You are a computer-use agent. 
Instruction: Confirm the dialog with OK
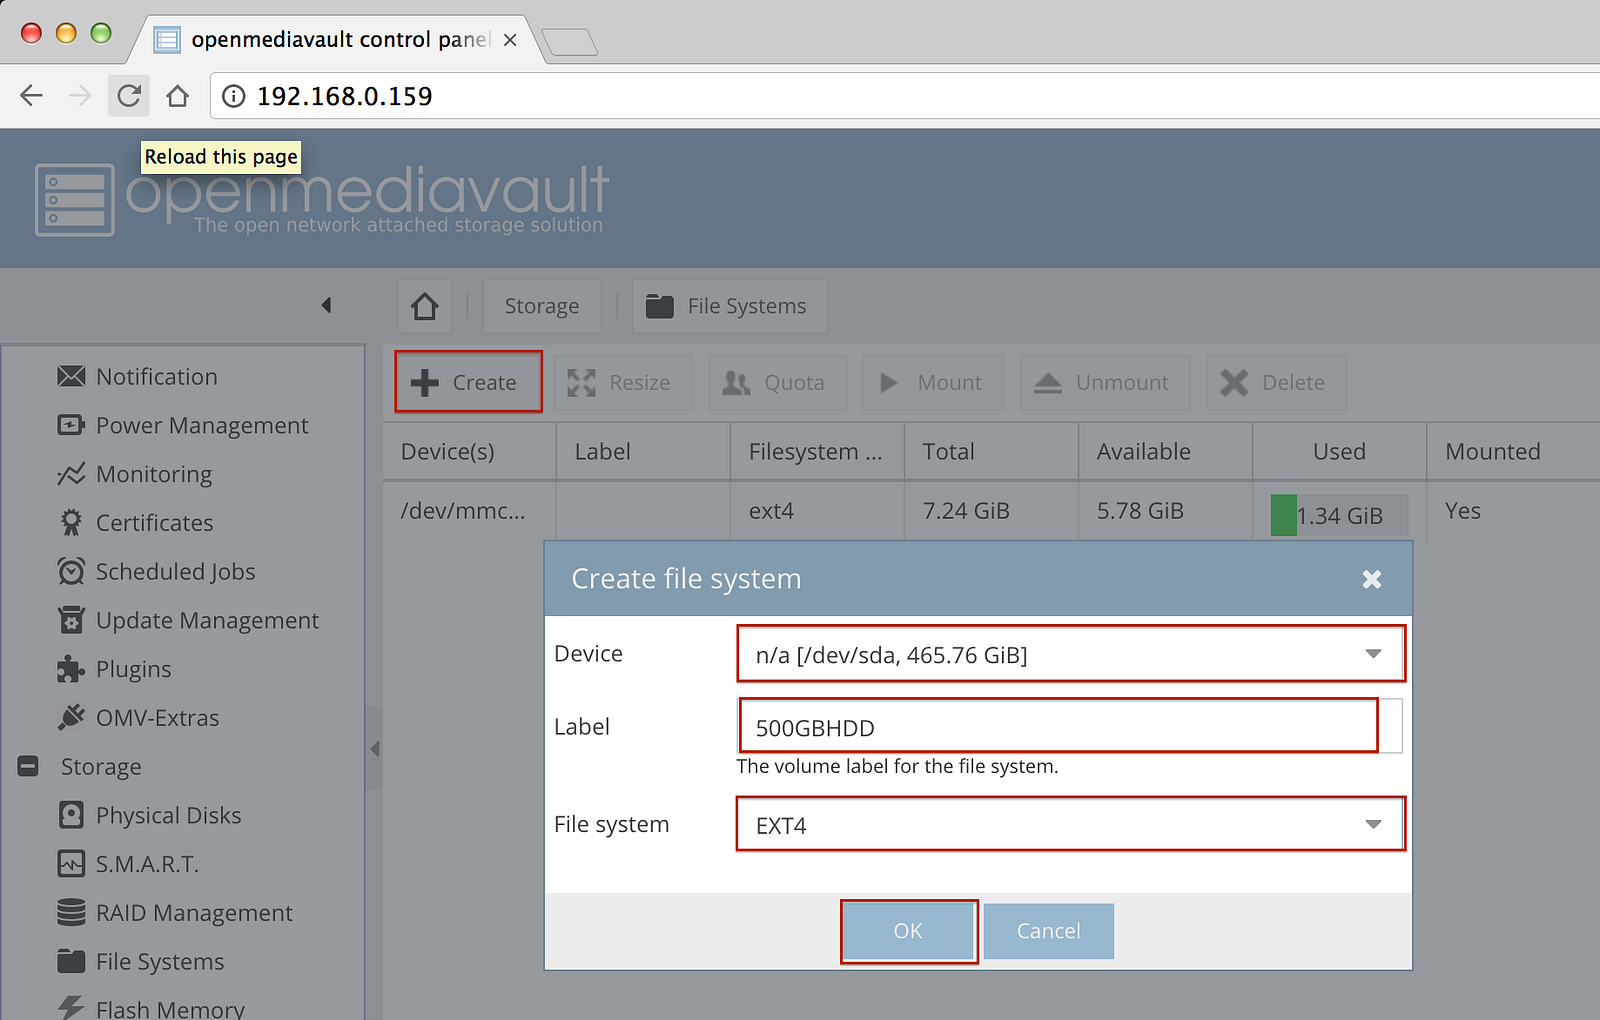click(908, 931)
